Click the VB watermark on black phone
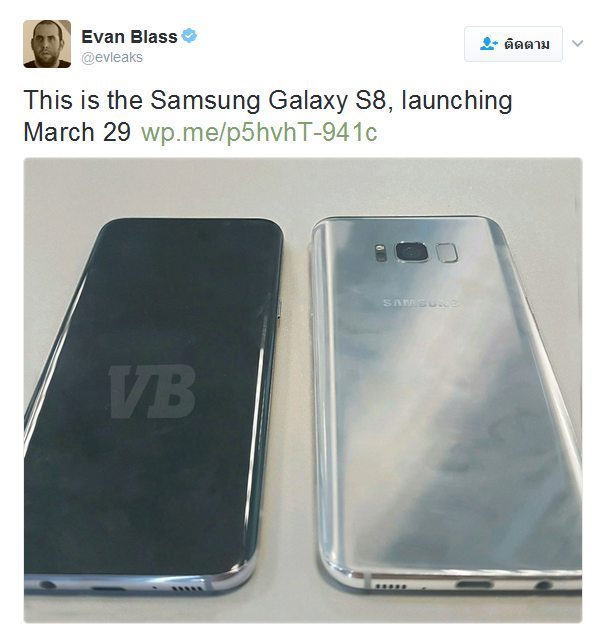This screenshot has width=600, height=631. [x=152, y=392]
